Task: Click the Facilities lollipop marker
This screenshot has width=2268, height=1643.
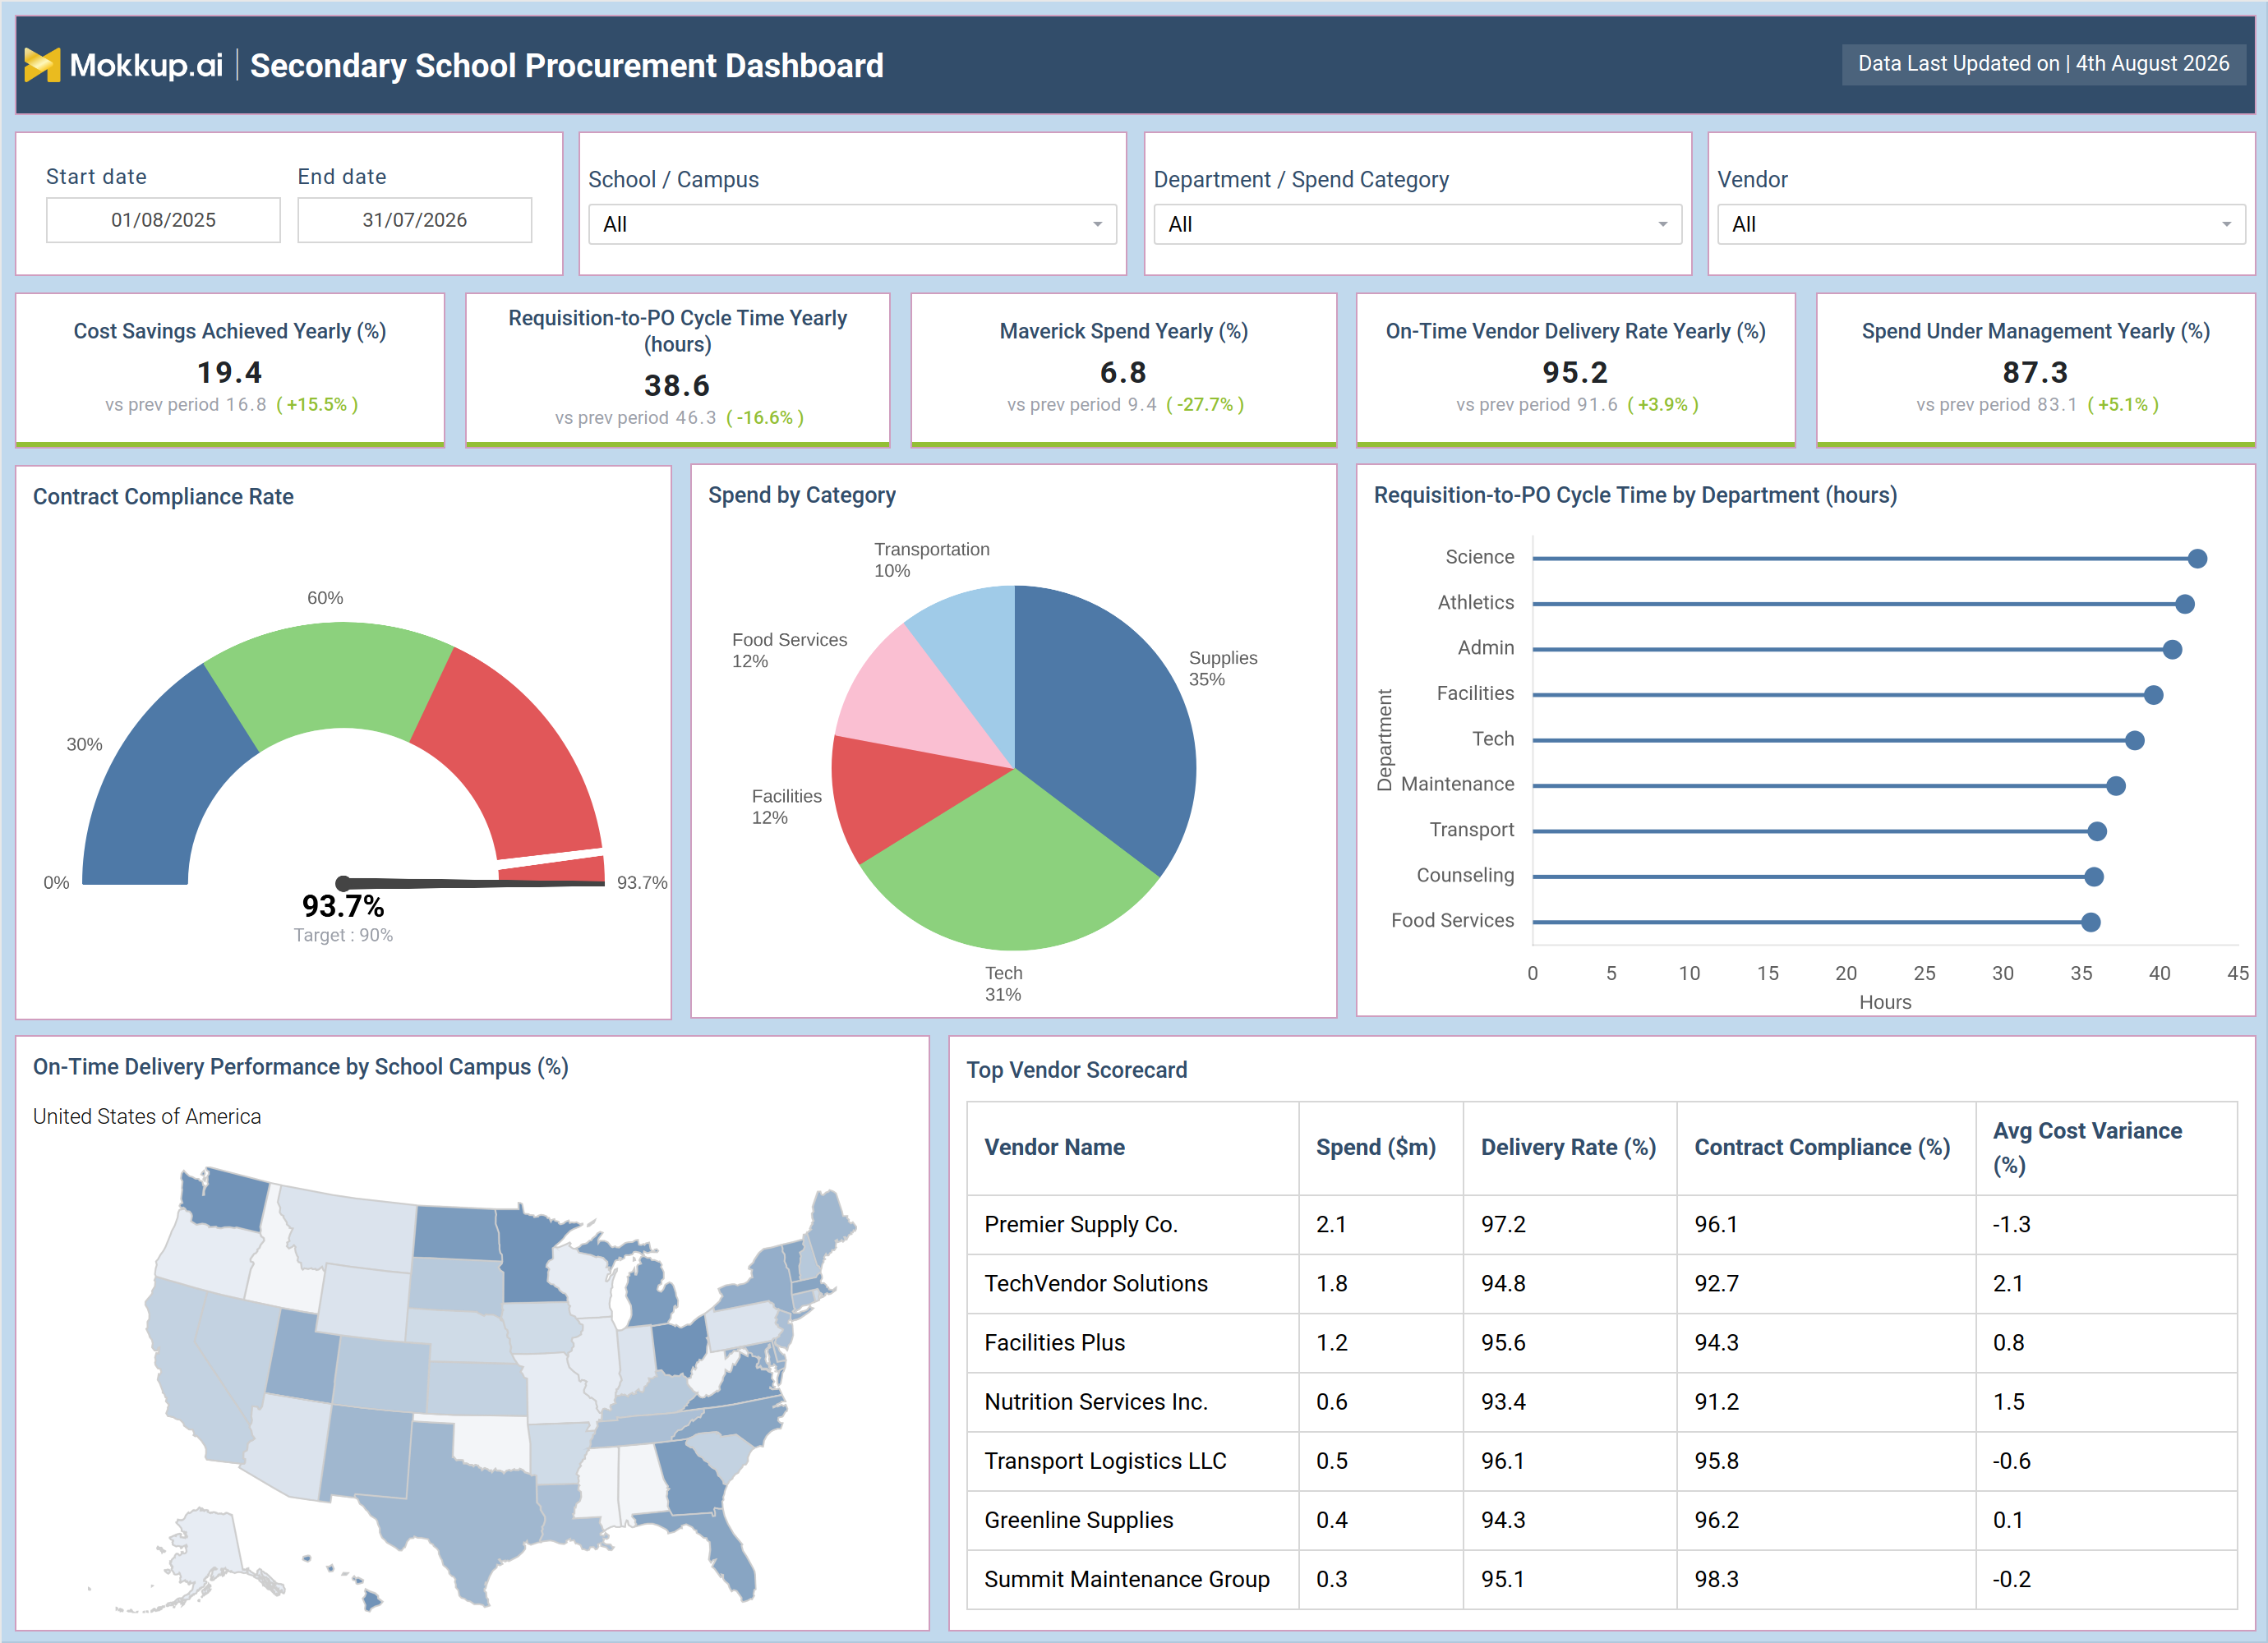Action: [2154, 695]
